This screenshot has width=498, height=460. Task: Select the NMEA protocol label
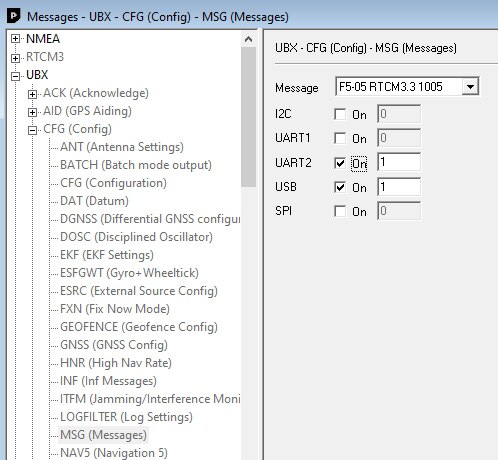click(x=43, y=39)
